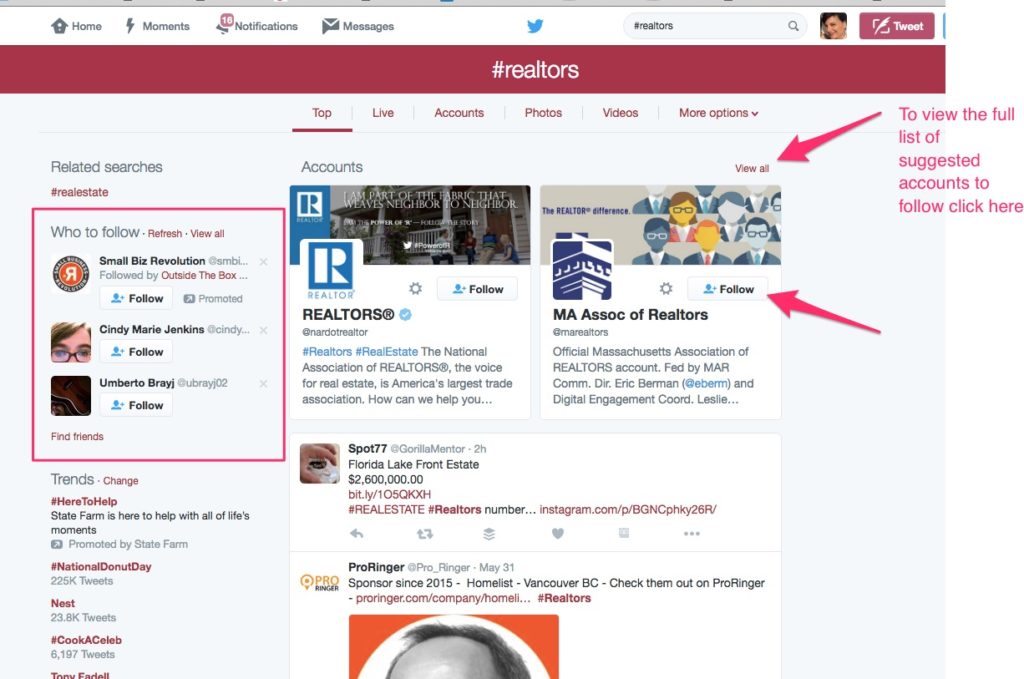The width and height of the screenshot is (1024, 679).
Task: Open the REALTORS® profile name
Action: click(348, 315)
